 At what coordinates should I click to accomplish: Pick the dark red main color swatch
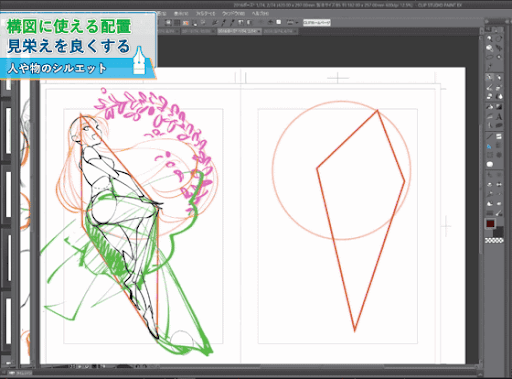click(490, 224)
